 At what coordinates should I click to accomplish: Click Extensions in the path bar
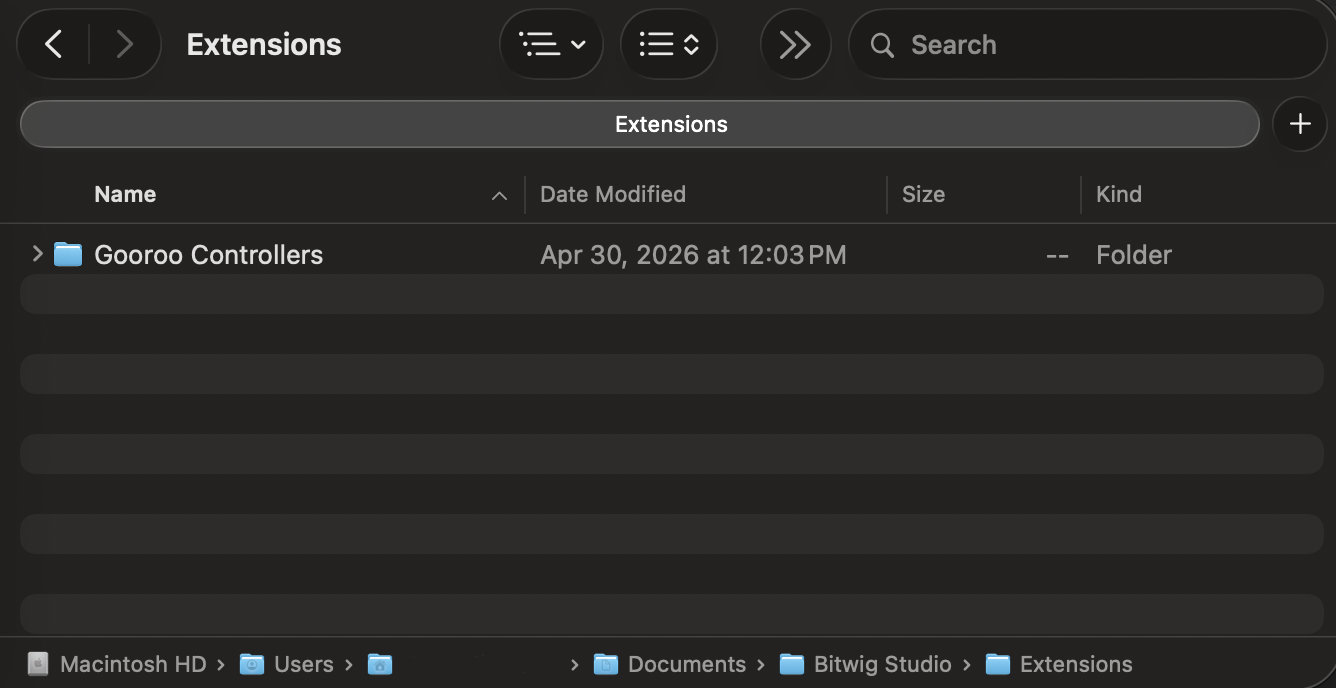(1059, 664)
